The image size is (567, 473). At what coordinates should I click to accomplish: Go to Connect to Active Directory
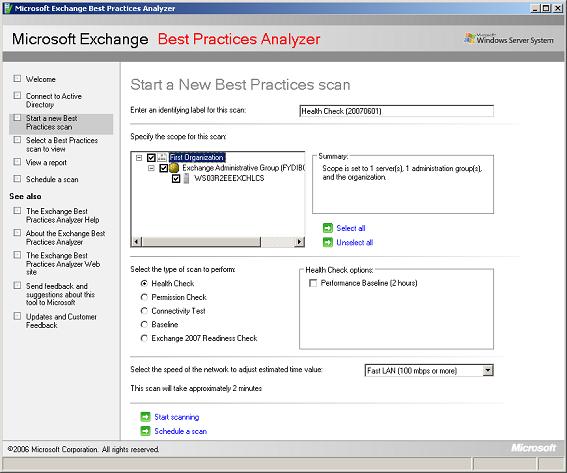click(54, 100)
